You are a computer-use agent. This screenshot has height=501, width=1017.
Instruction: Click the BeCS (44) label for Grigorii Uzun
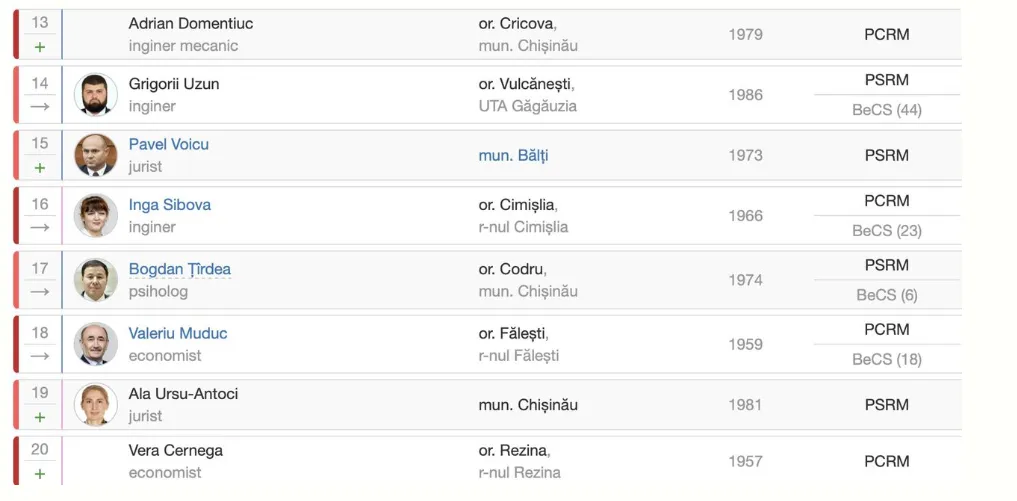tap(887, 110)
